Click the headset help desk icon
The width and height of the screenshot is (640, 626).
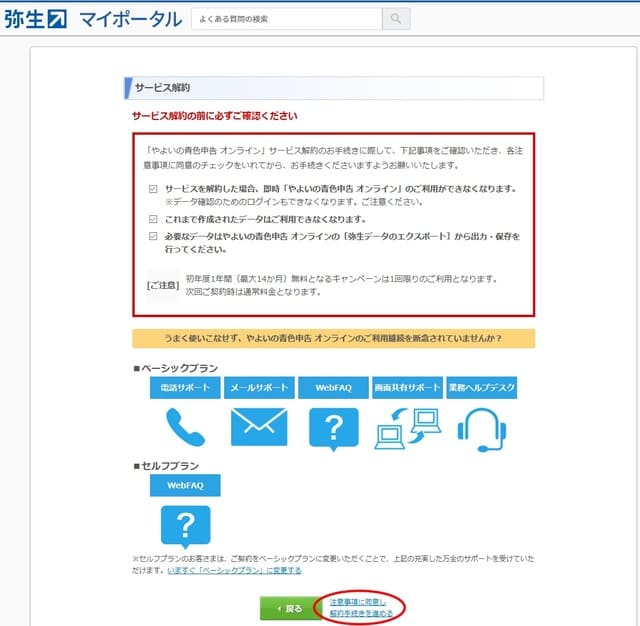(482, 430)
